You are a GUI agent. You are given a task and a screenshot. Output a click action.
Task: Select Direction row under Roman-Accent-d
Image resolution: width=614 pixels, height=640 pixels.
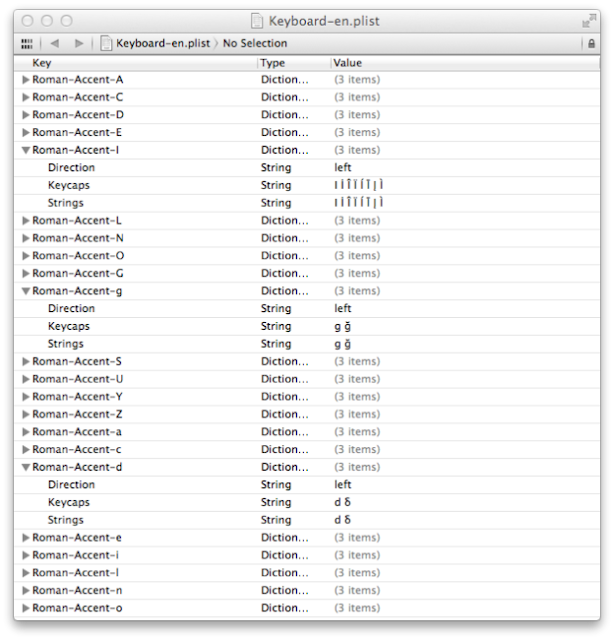(x=307, y=484)
